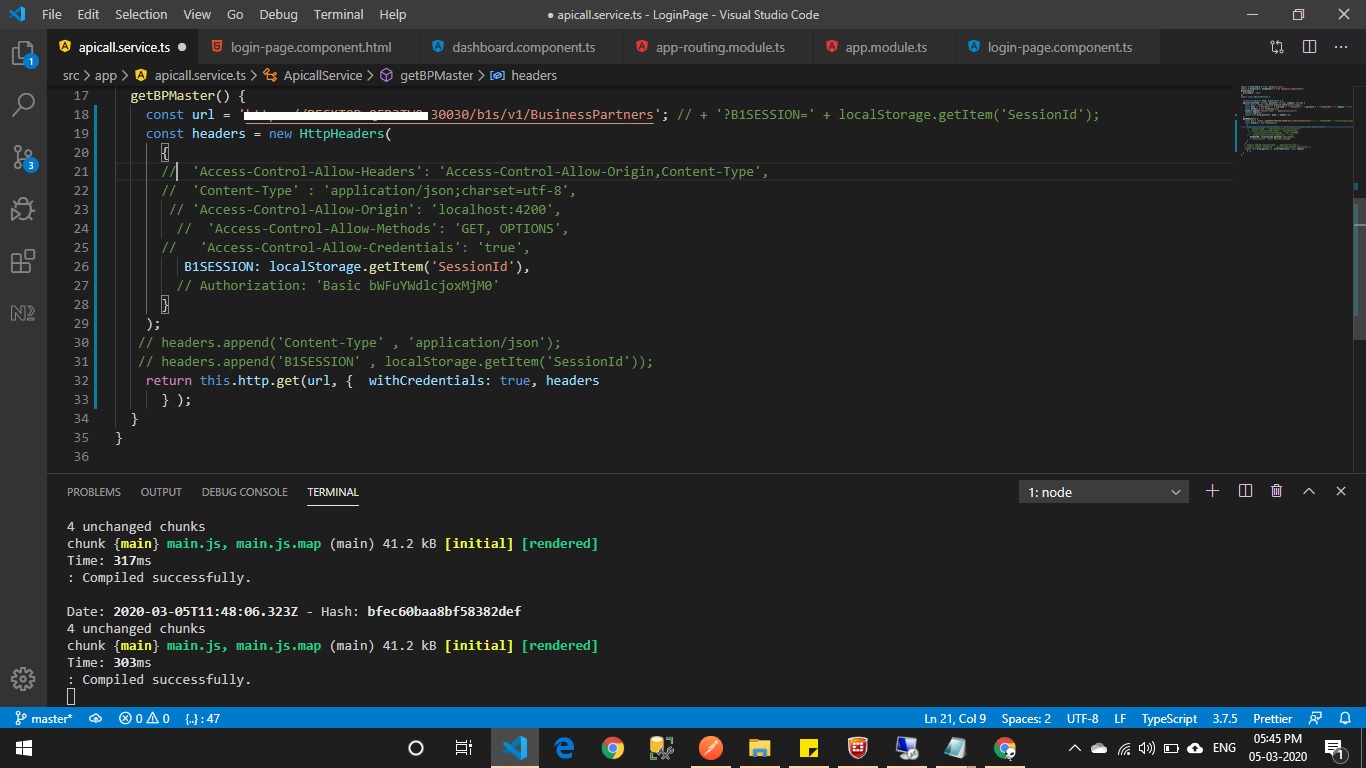Open the Search view in activity bar

tap(23, 104)
